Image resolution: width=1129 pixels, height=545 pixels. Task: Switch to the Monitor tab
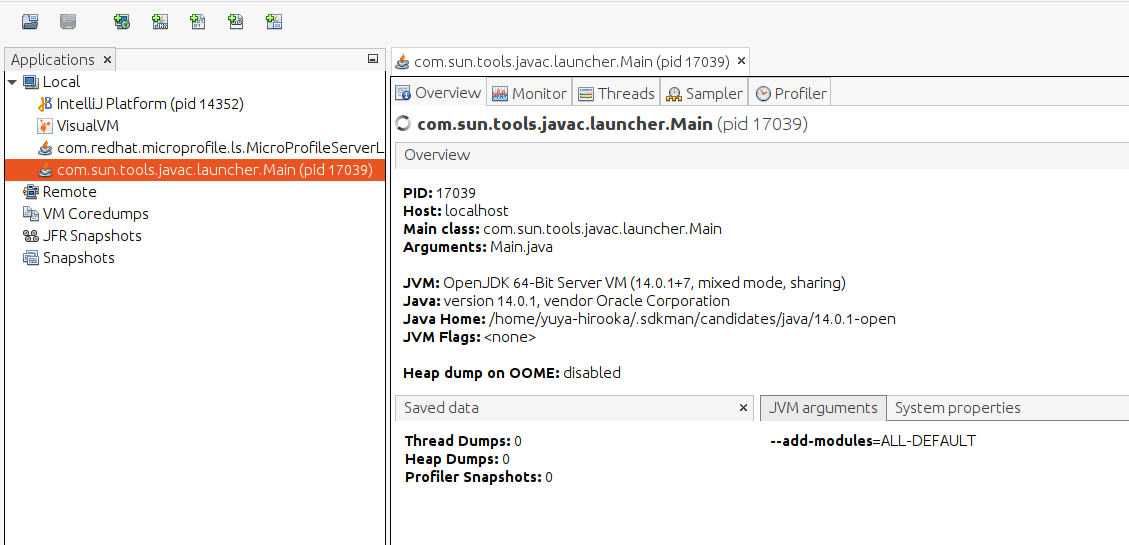(530, 94)
